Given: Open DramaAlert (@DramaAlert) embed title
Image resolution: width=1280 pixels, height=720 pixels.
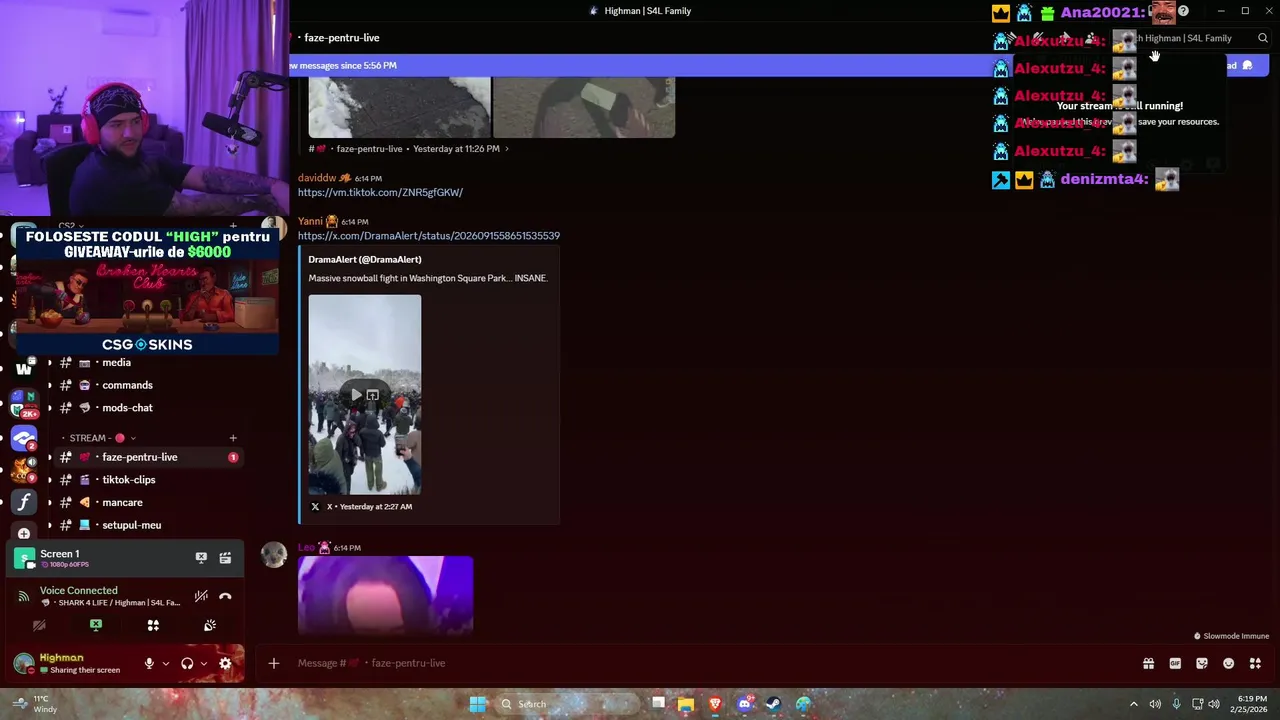Looking at the screenshot, I should [x=365, y=260].
